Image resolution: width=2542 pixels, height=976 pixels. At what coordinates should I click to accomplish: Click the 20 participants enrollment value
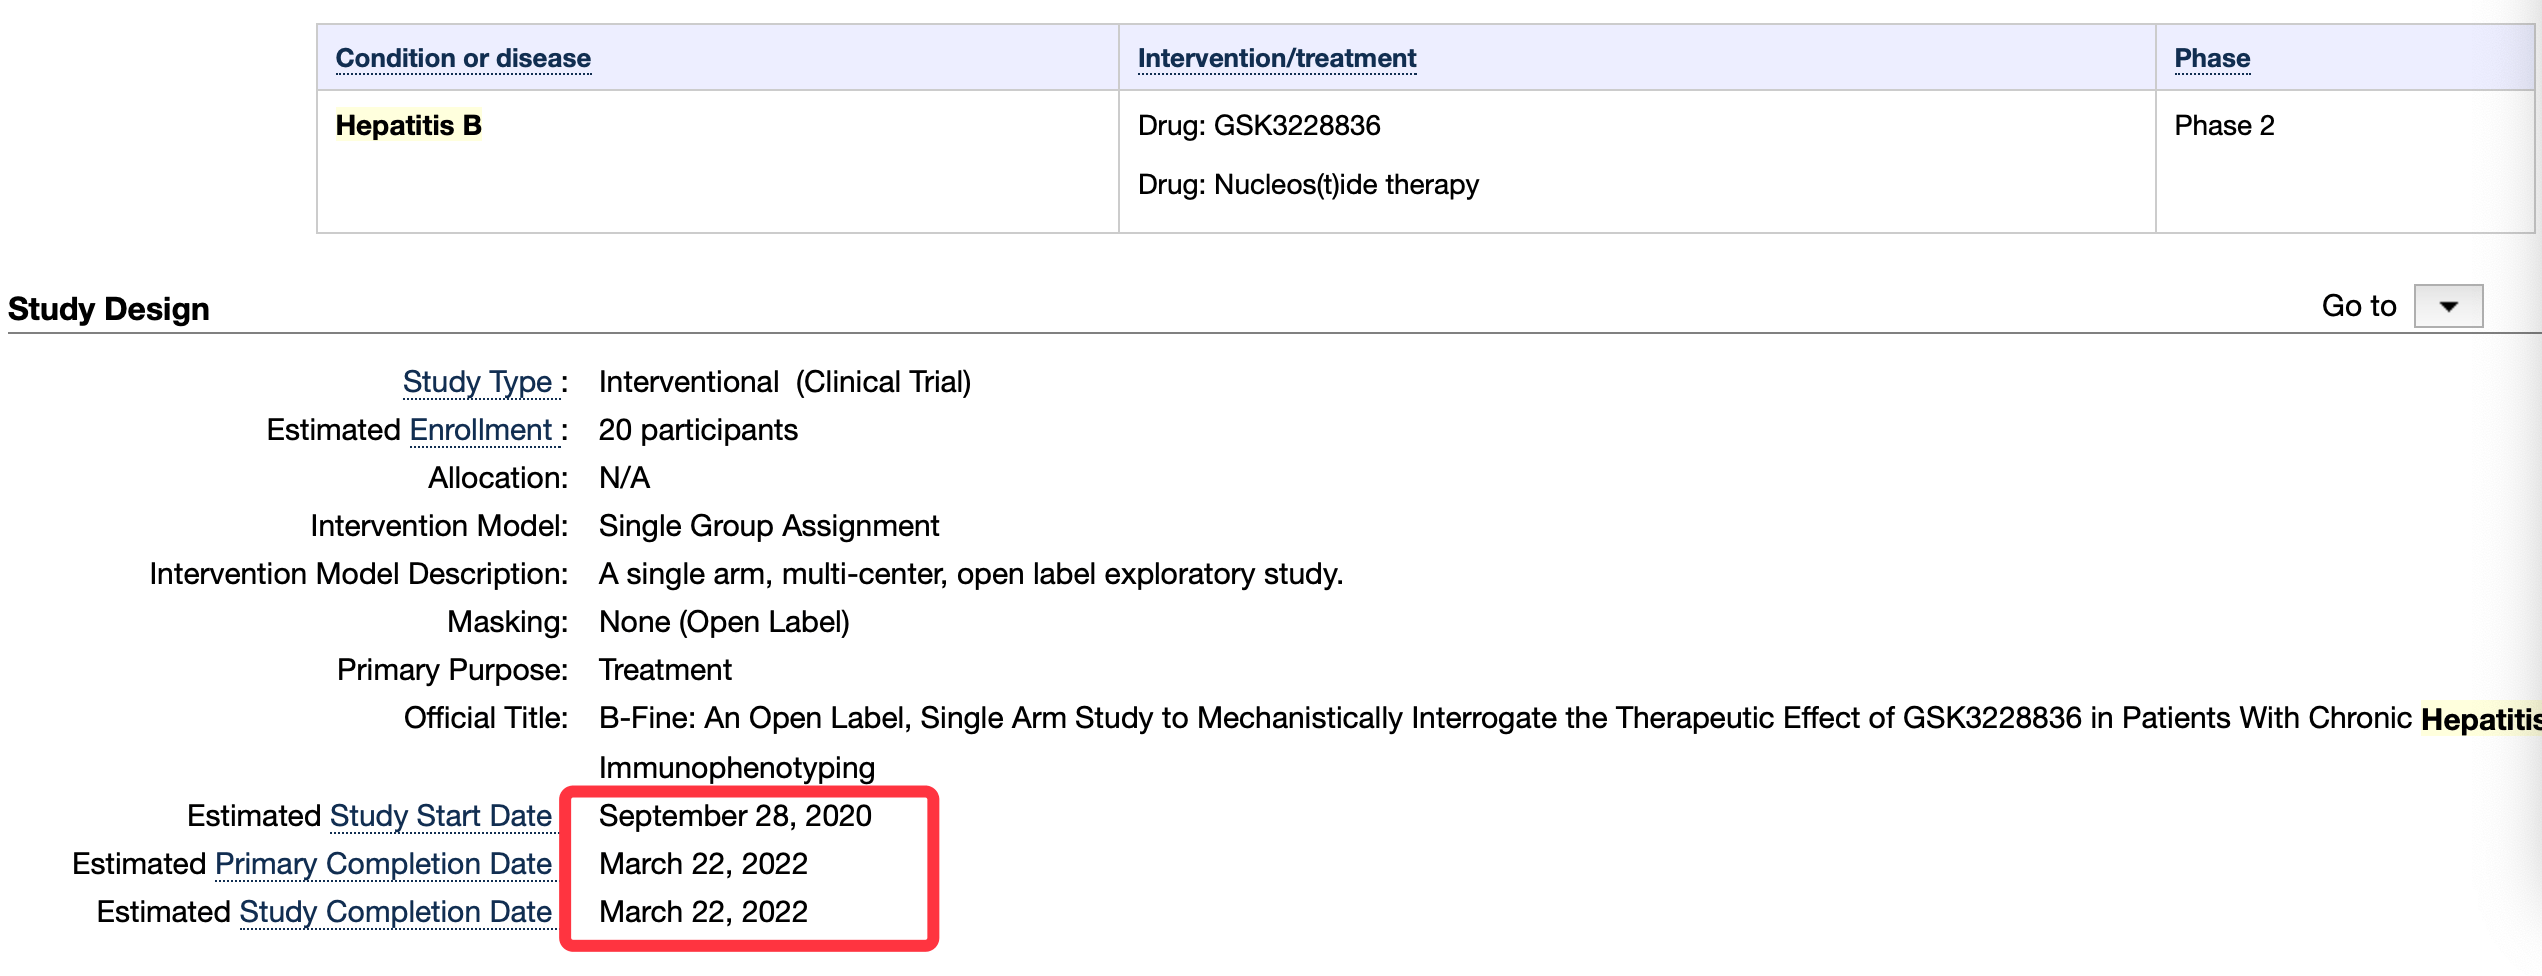click(698, 430)
